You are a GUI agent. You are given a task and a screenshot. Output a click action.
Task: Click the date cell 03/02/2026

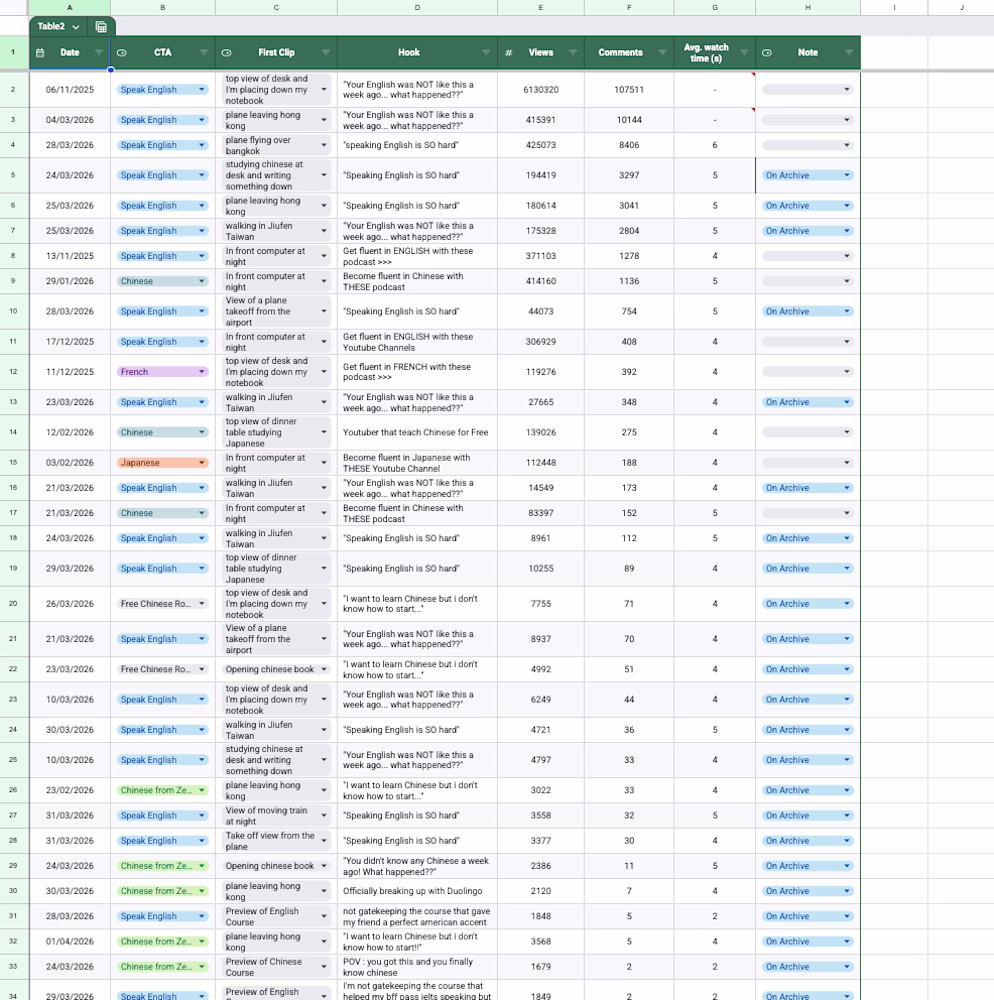tap(69, 462)
